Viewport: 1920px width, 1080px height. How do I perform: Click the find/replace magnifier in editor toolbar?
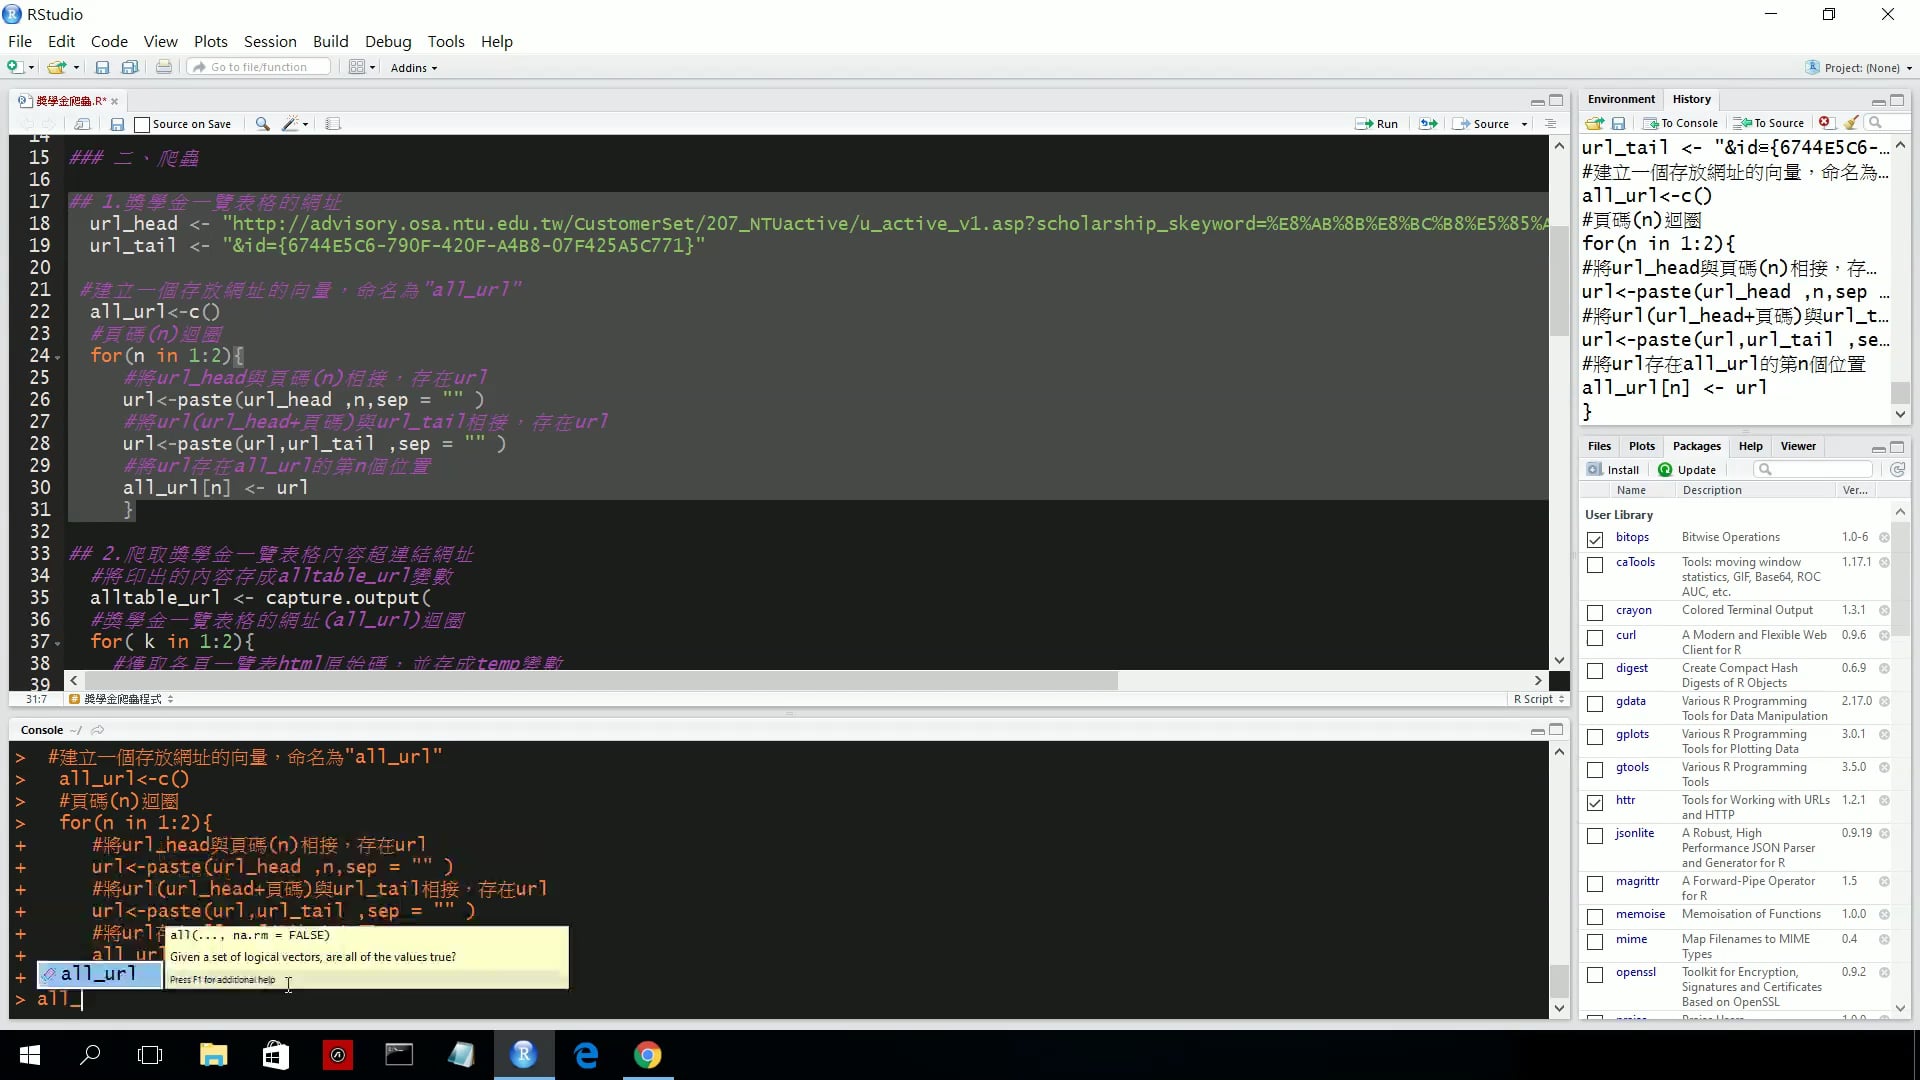tap(262, 124)
